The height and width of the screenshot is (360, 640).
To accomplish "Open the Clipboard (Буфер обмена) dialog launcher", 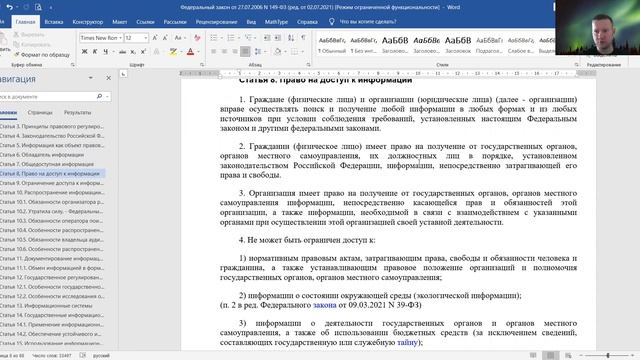I will (x=73, y=65).
